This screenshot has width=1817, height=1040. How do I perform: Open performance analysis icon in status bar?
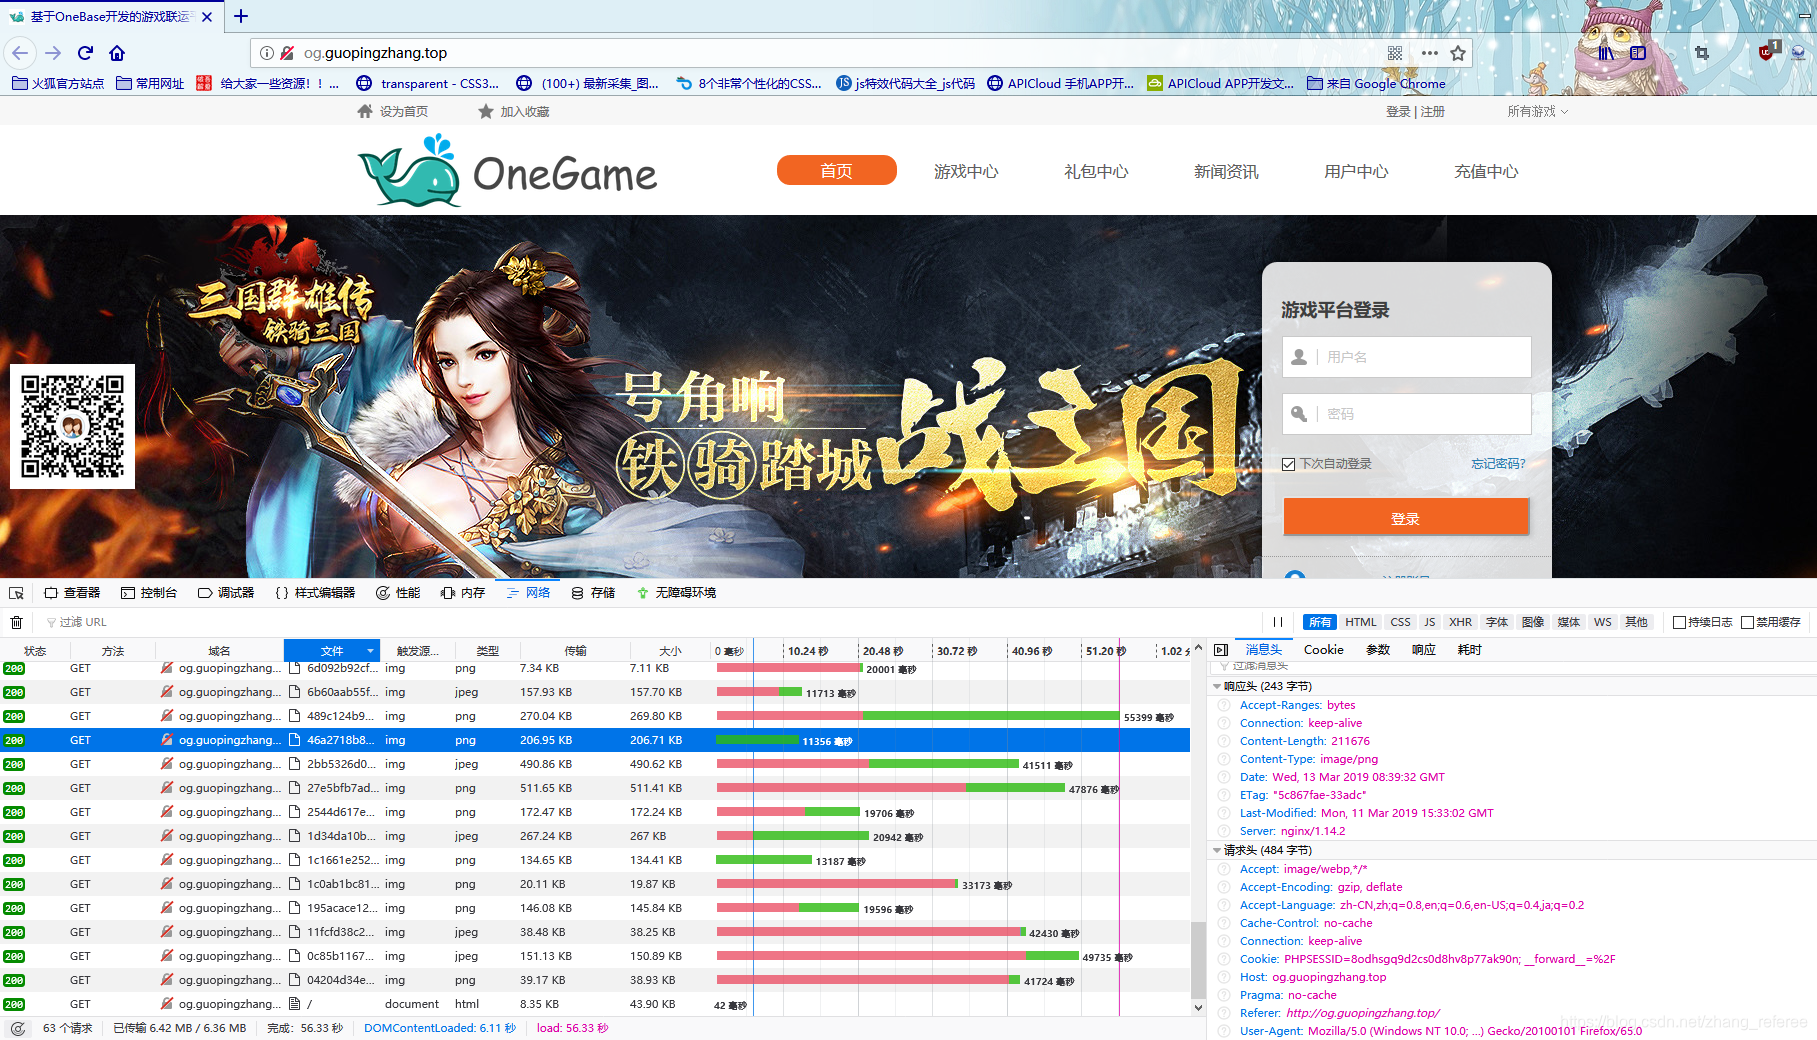[18, 1028]
